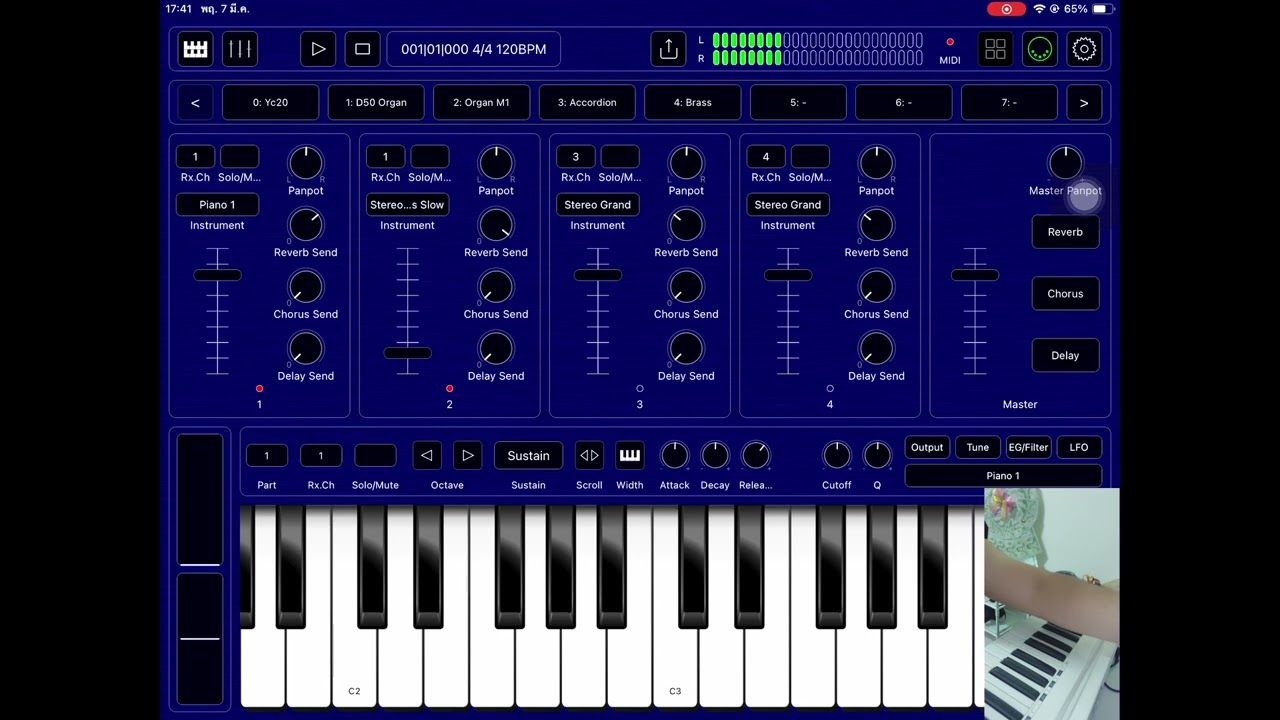Open the settings gear icon
Viewport: 1280px width, 720px height.
tap(1084, 49)
